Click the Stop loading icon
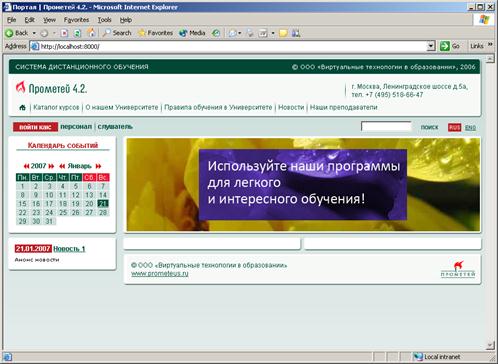Screen dimensions: 498x364 click(x=65, y=33)
